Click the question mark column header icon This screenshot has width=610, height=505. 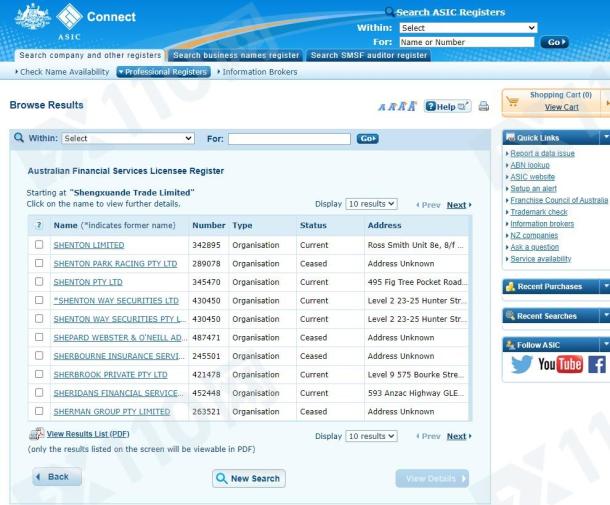pos(39,225)
